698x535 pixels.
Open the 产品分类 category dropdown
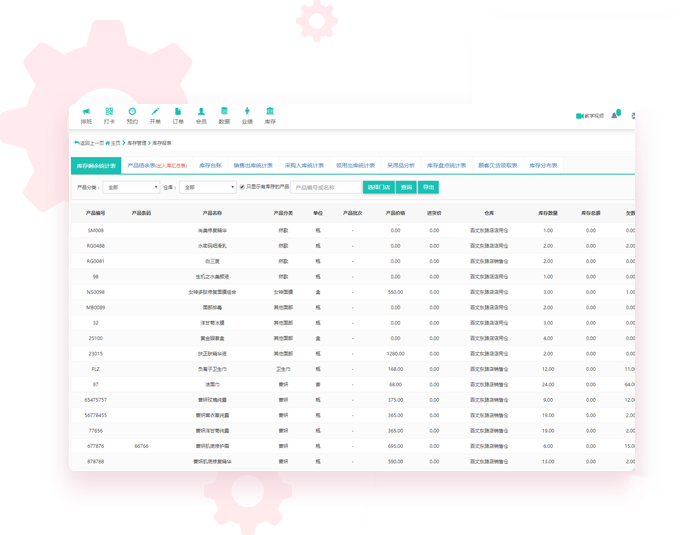(131, 187)
